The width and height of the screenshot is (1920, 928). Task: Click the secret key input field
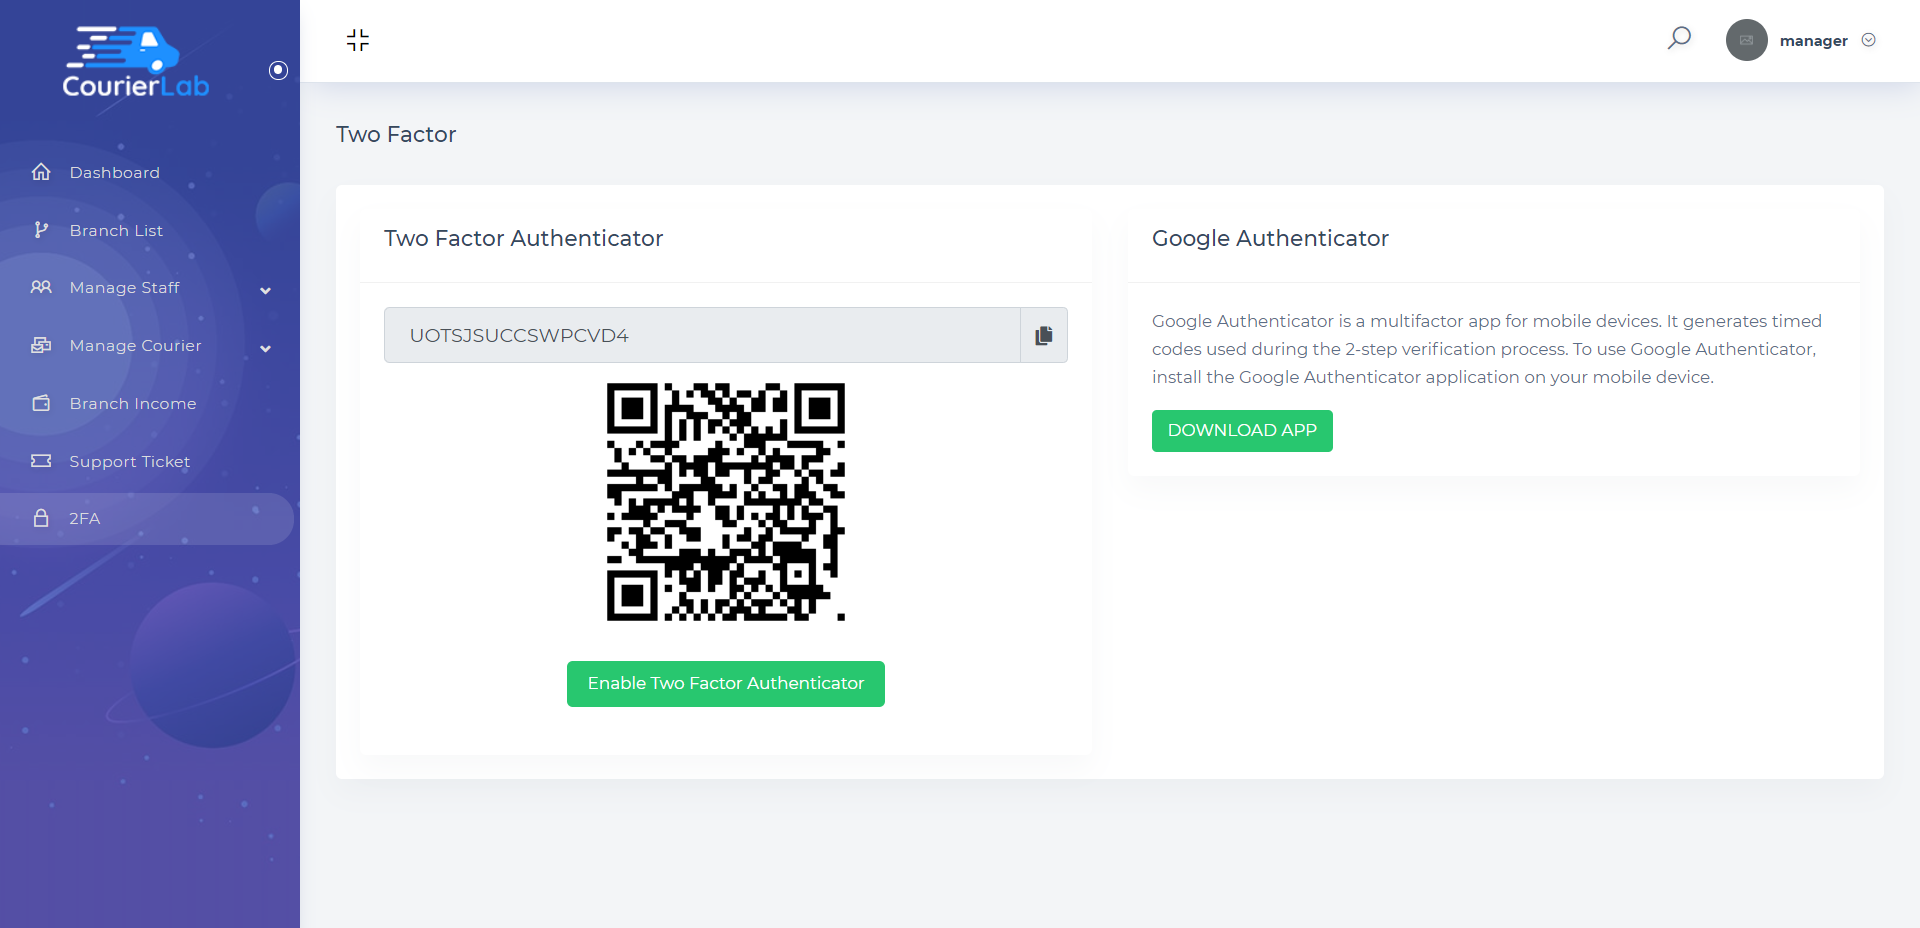[x=702, y=335]
